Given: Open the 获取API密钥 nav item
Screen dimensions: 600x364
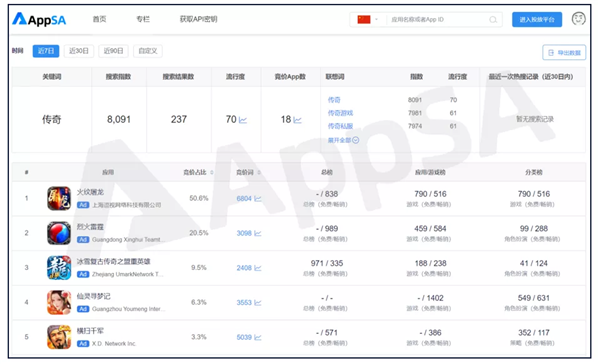Looking at the screenshot, I should pos(199,19).
